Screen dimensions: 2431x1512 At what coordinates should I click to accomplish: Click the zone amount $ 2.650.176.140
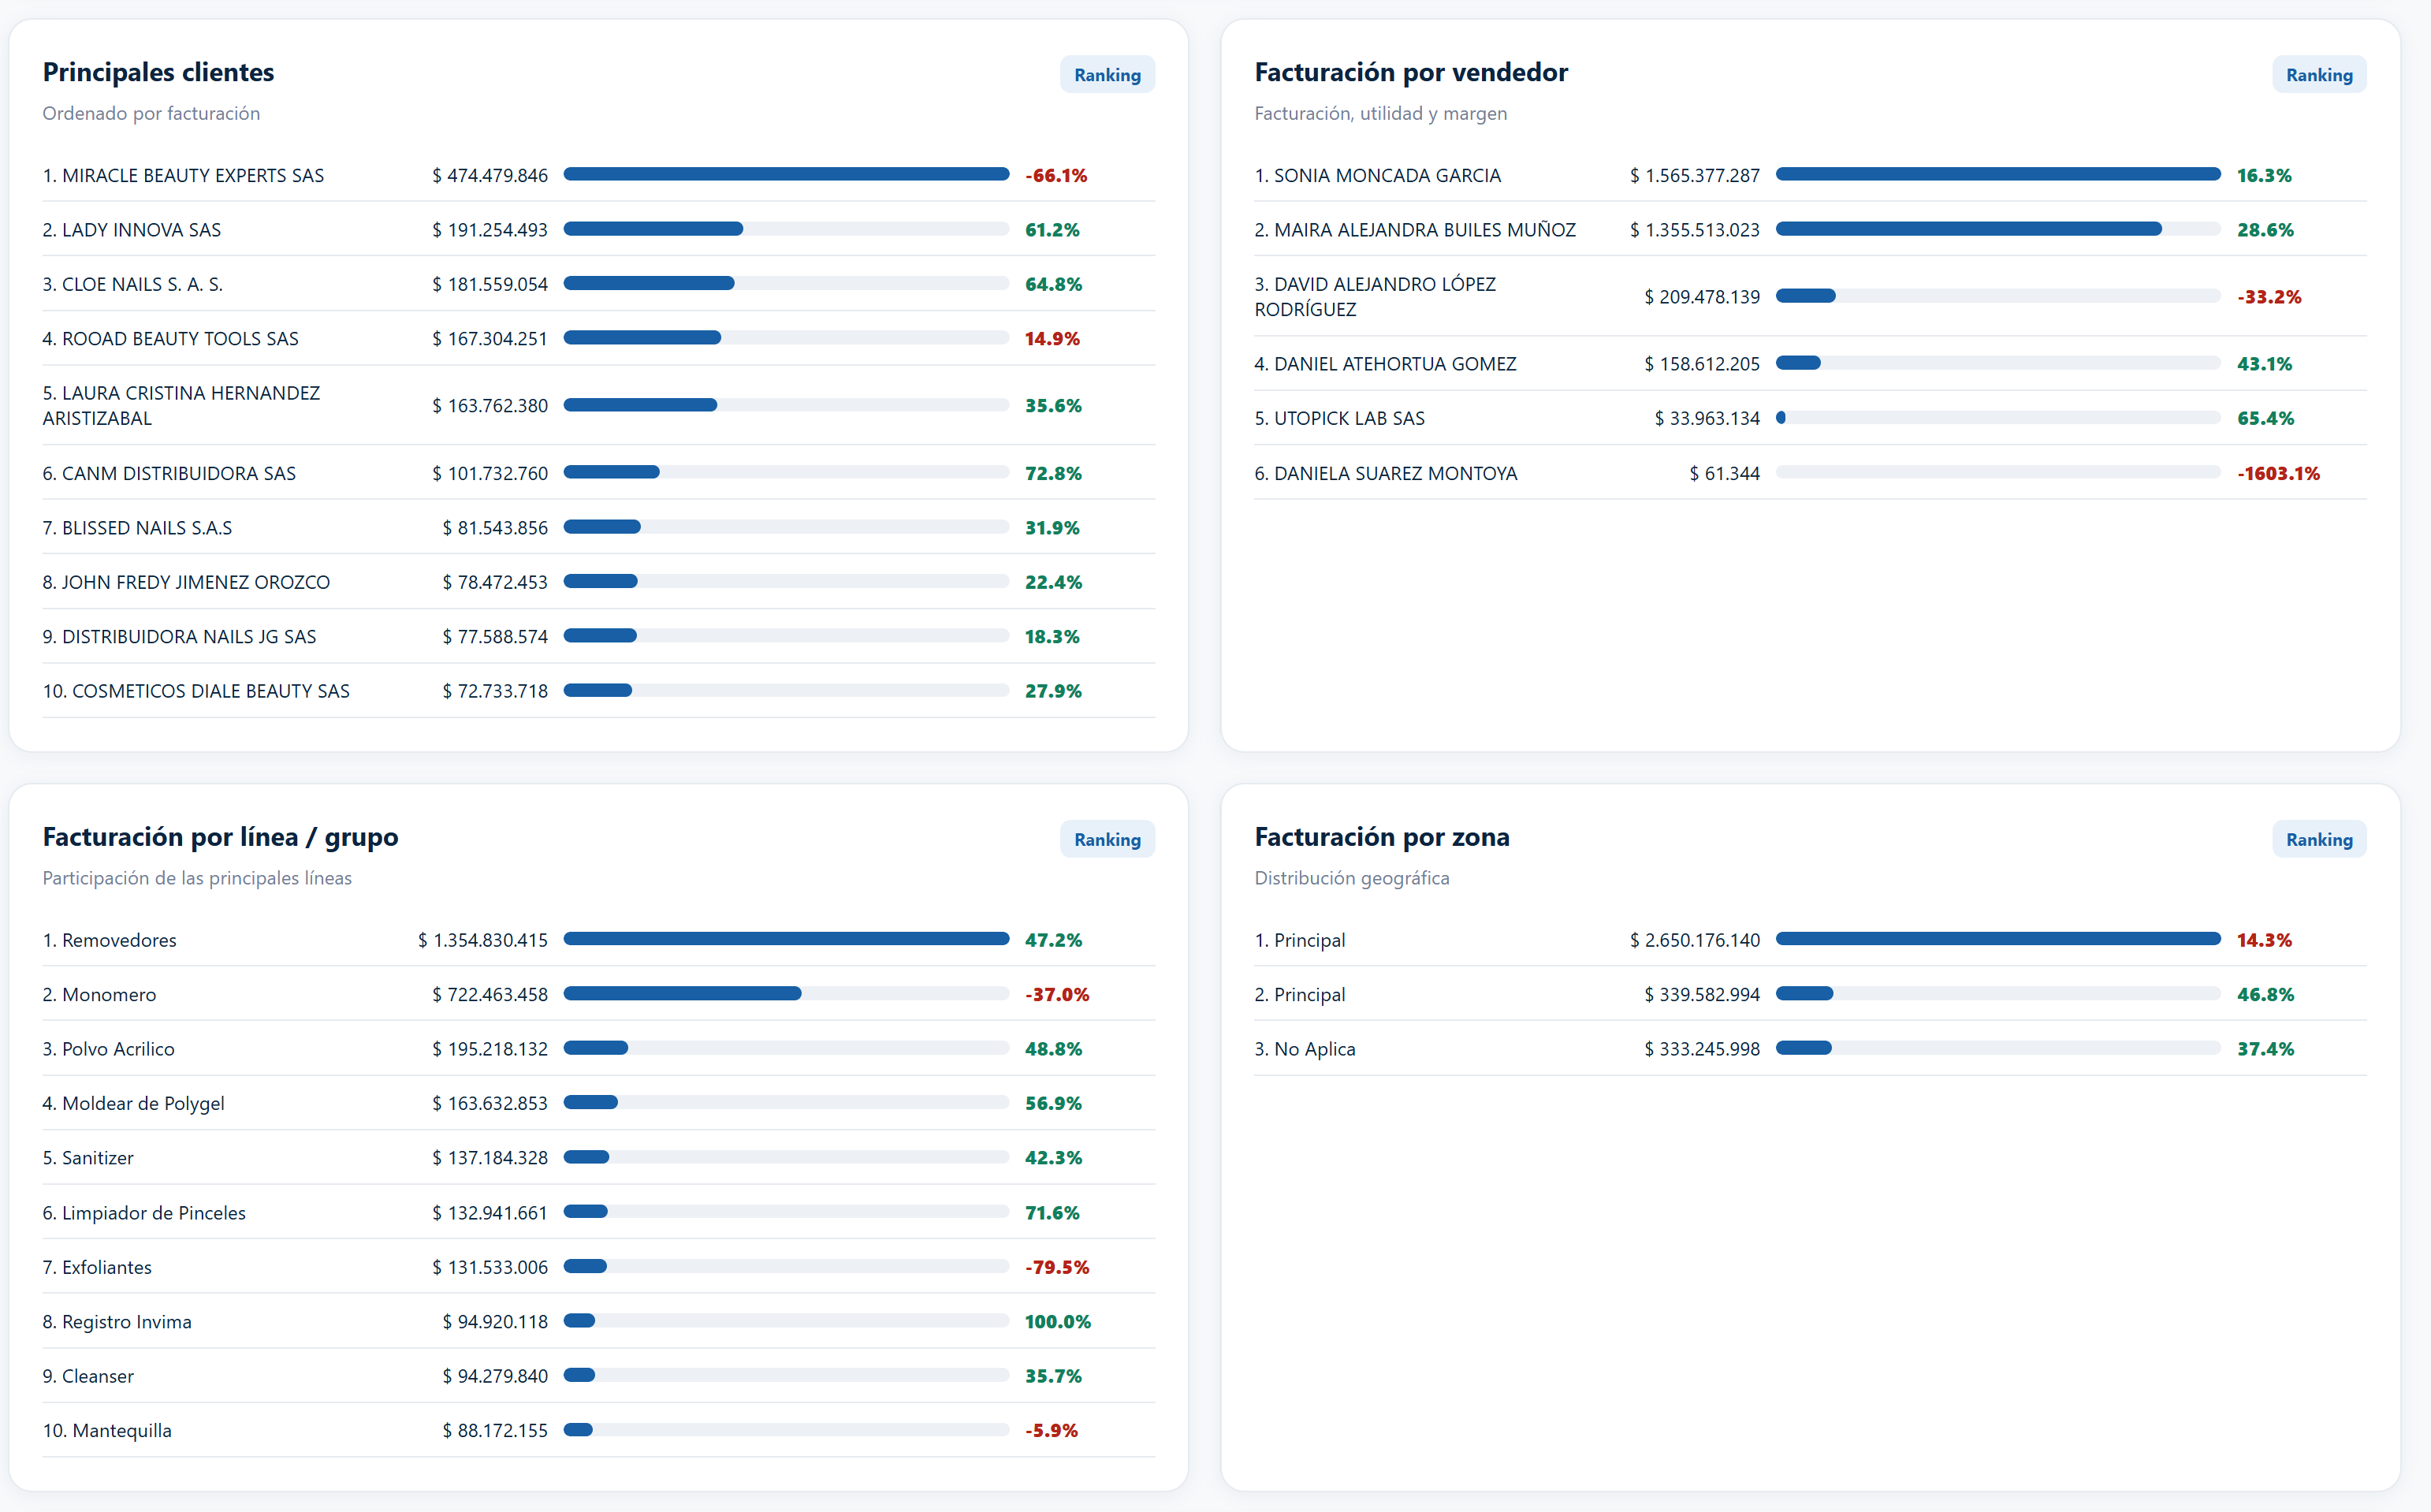coord(1695,941)
